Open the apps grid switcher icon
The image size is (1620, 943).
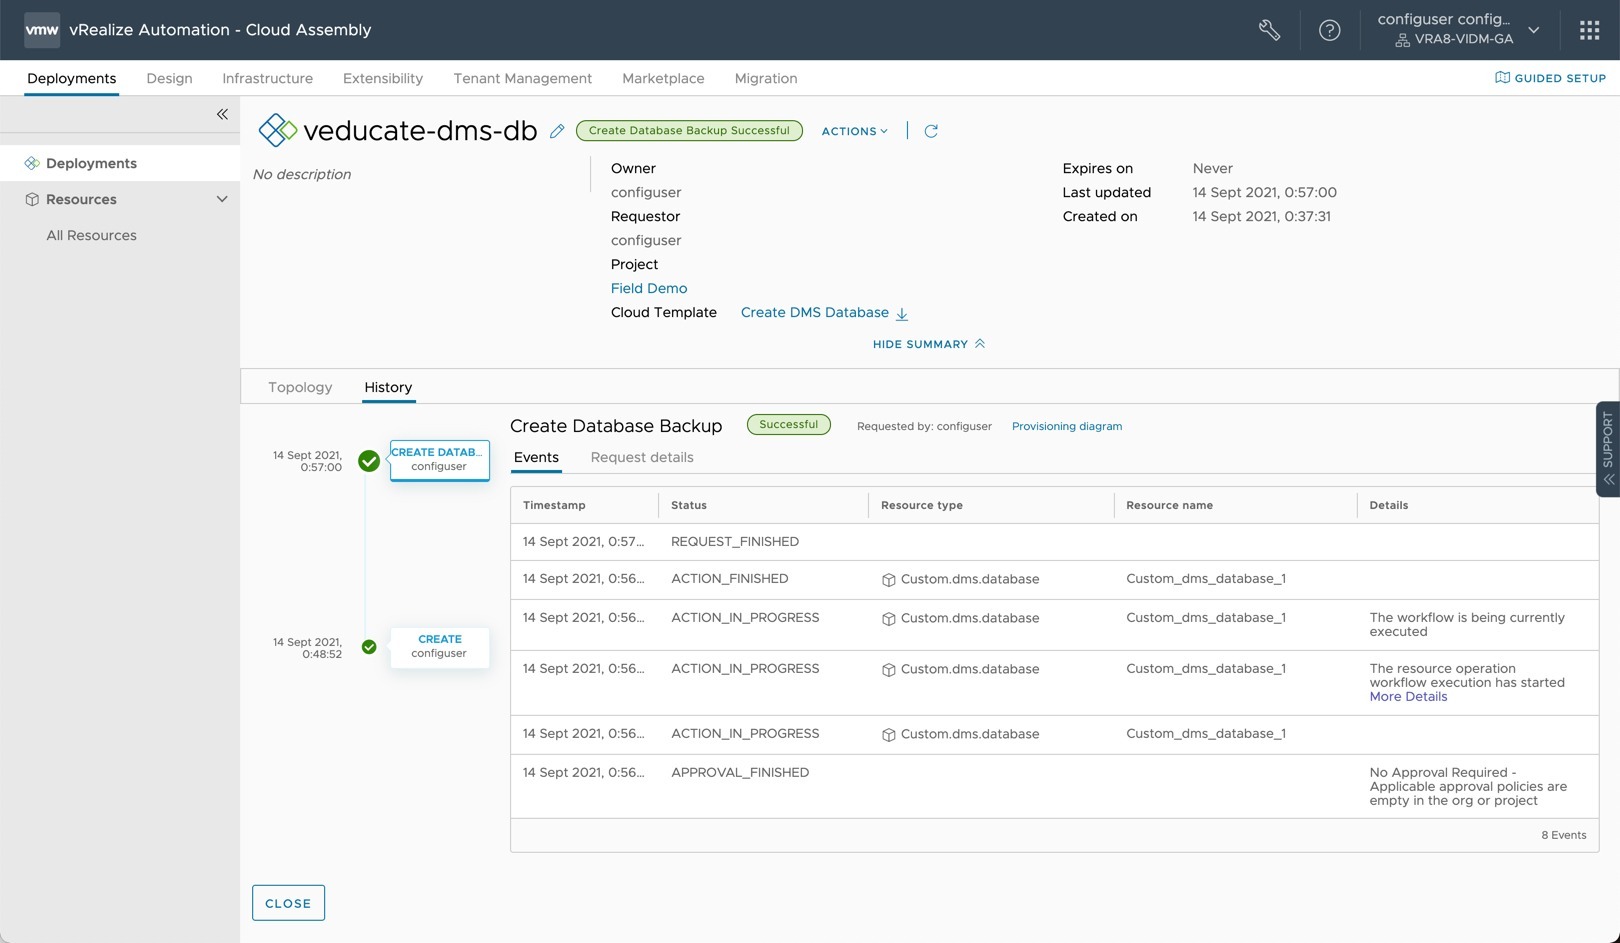pos(1589,30)
